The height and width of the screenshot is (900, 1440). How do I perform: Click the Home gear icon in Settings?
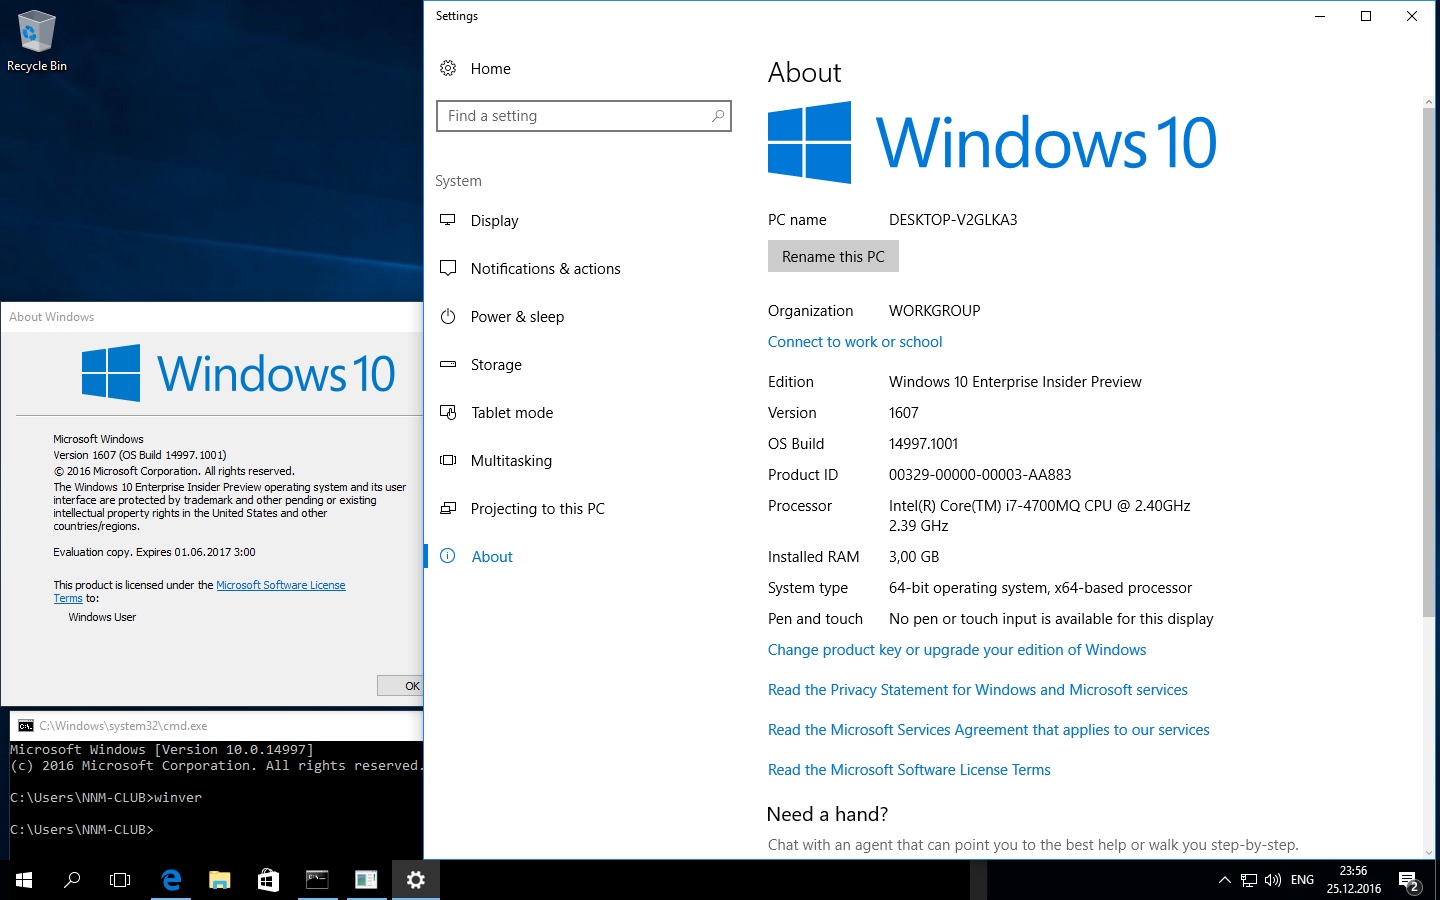pos(448,68)
